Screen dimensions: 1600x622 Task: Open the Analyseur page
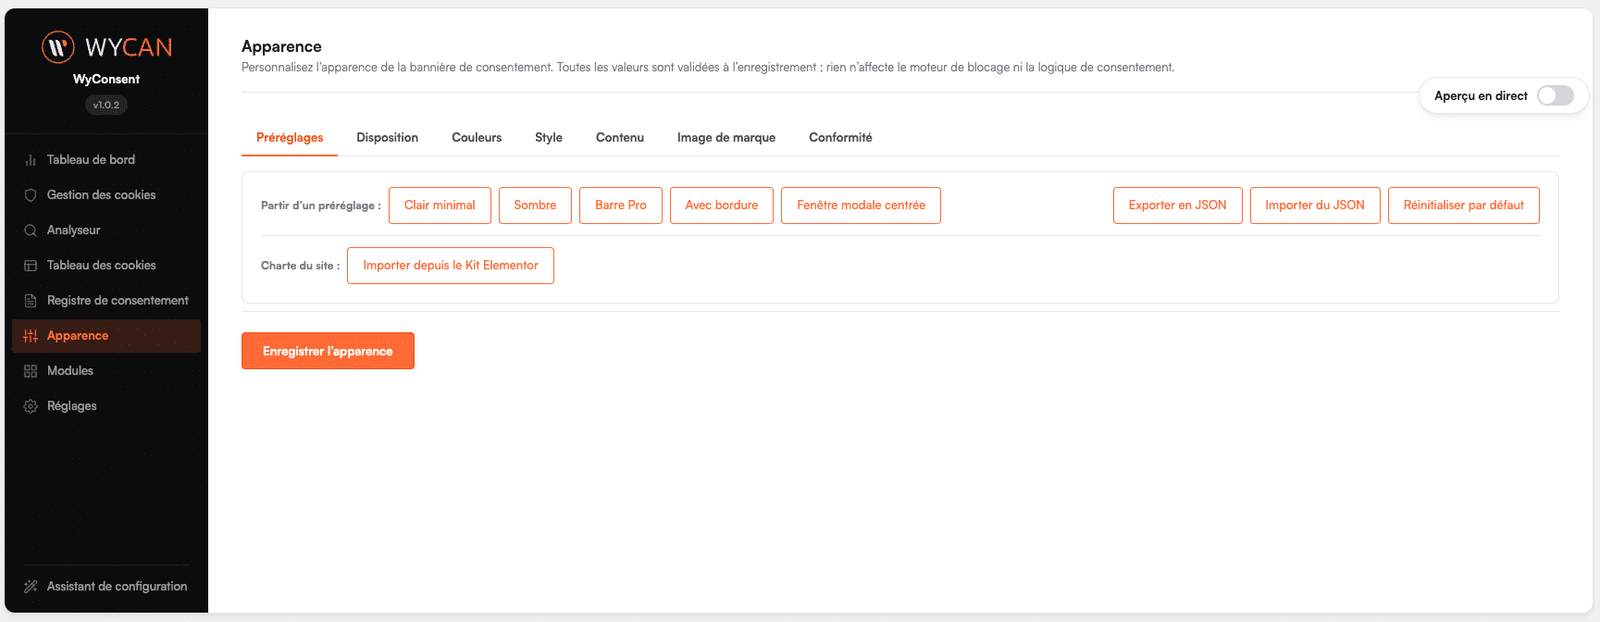pyautogui.click(x=106, y=230)
